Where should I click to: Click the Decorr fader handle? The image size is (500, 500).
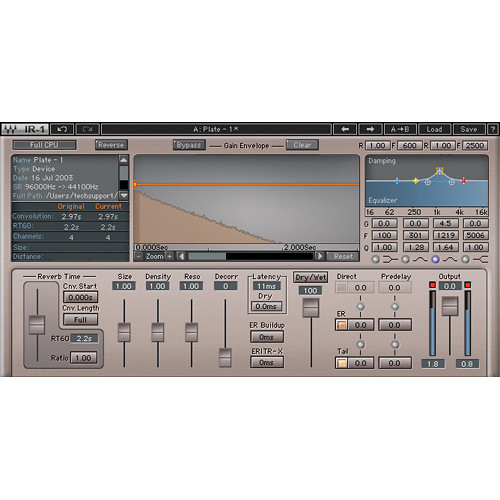[225, 358]
